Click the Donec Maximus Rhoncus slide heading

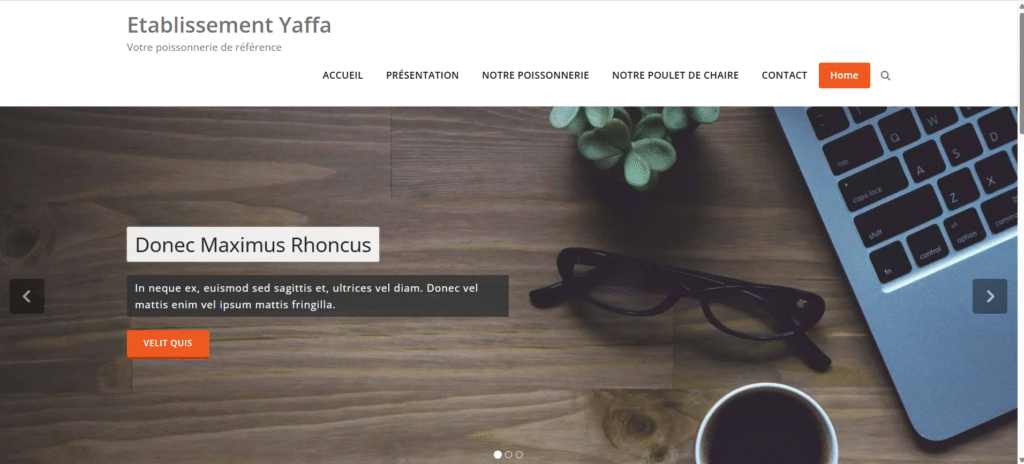[253, 244]
